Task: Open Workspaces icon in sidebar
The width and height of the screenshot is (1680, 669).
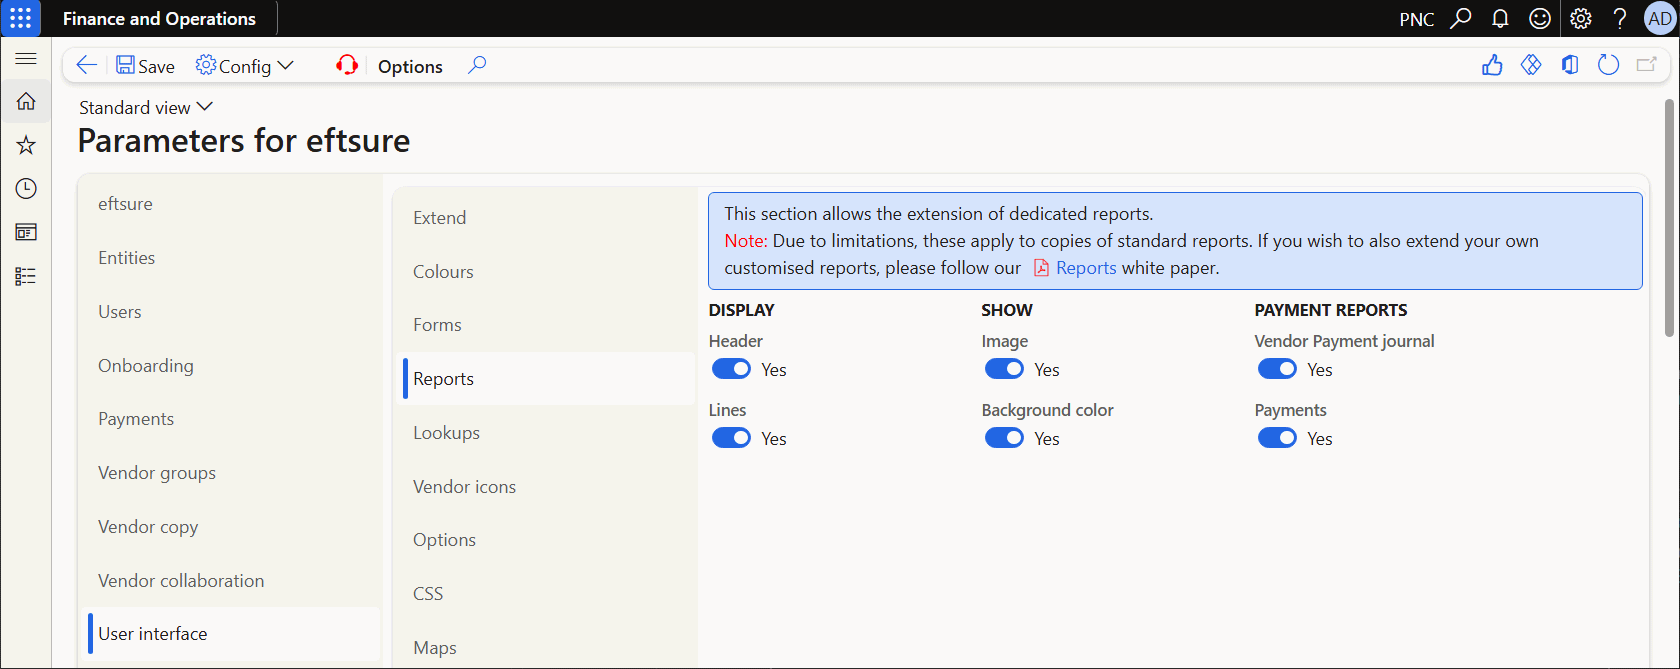Action: point(26,232)
